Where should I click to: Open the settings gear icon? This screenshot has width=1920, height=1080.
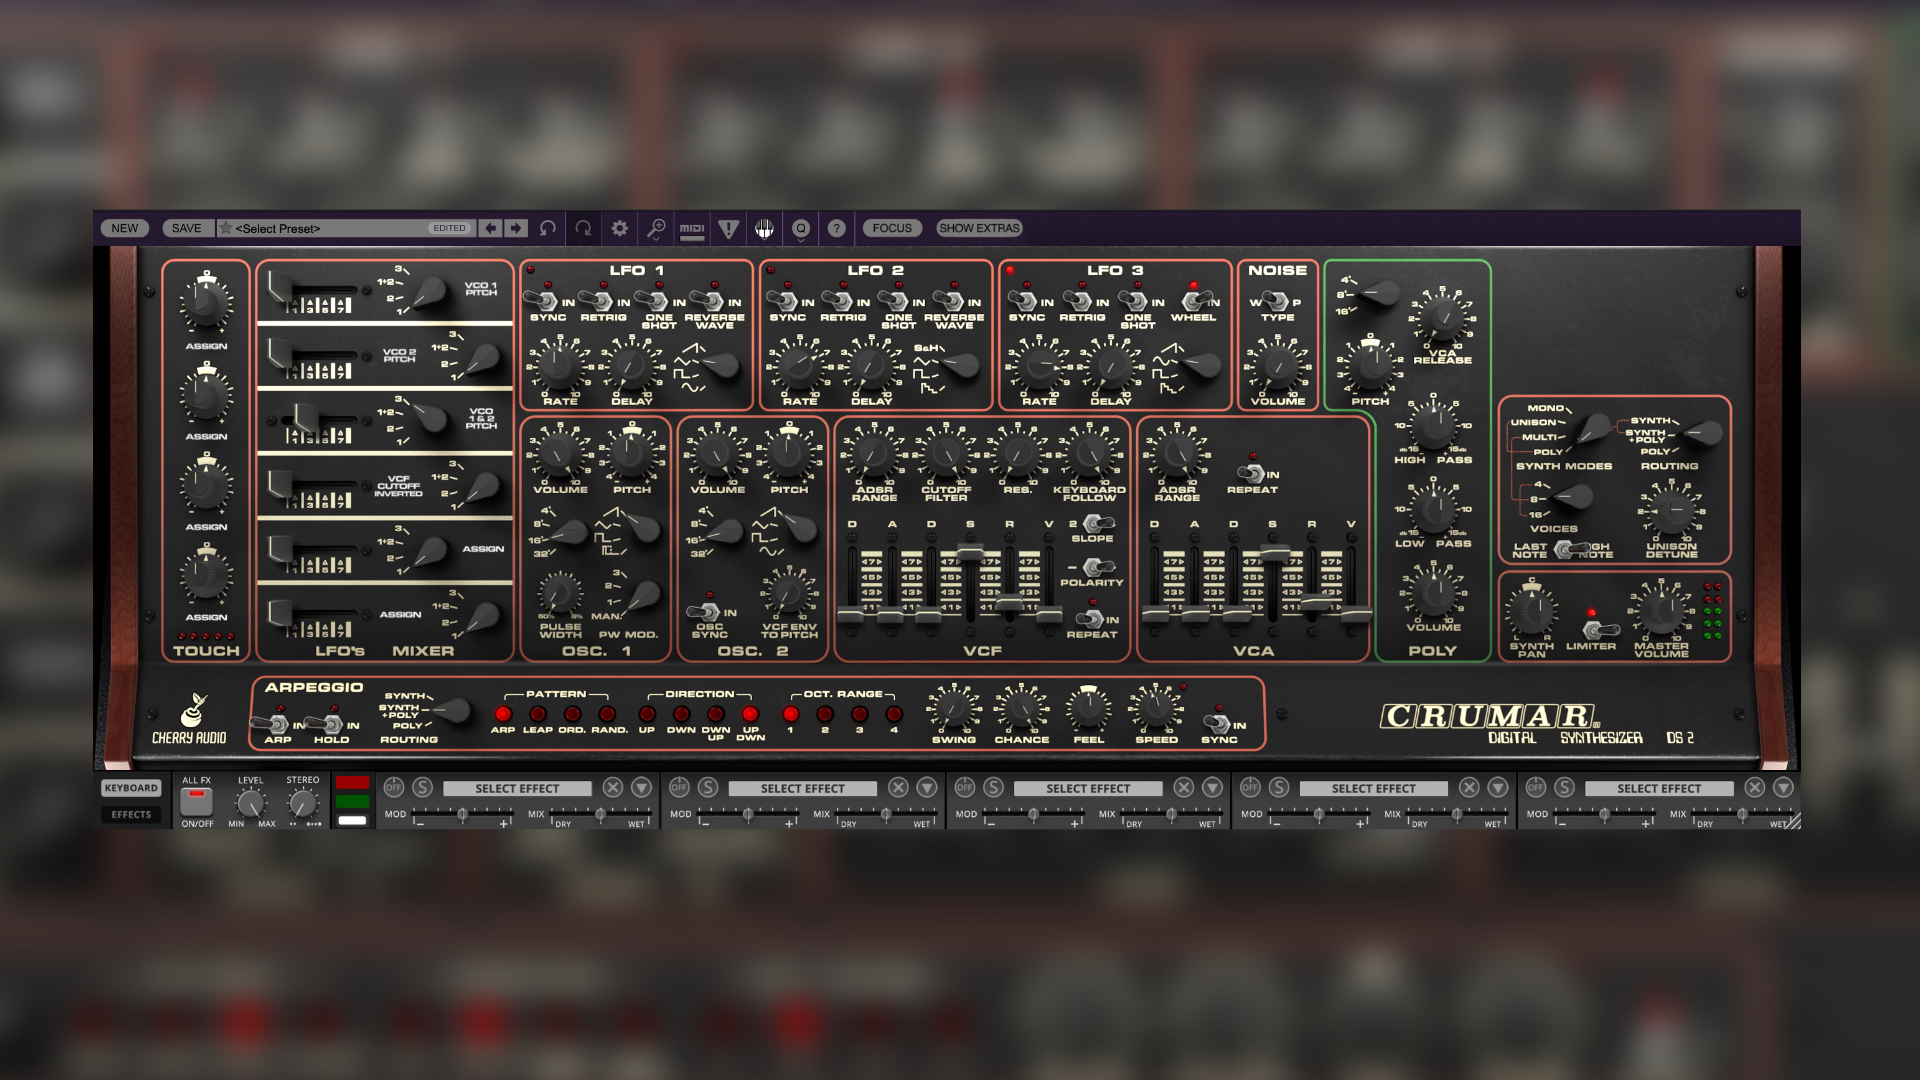pyautogui.click(x=619, y=228)
